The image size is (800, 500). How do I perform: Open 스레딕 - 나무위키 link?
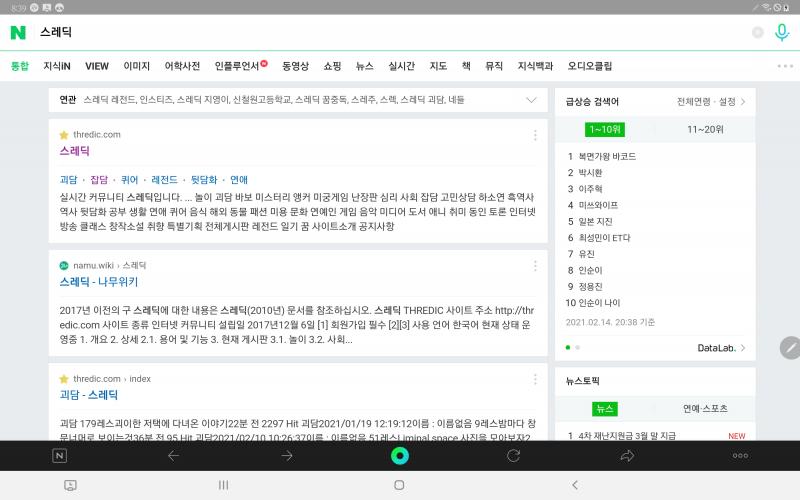pyautogui.click(x=99, y=282)
